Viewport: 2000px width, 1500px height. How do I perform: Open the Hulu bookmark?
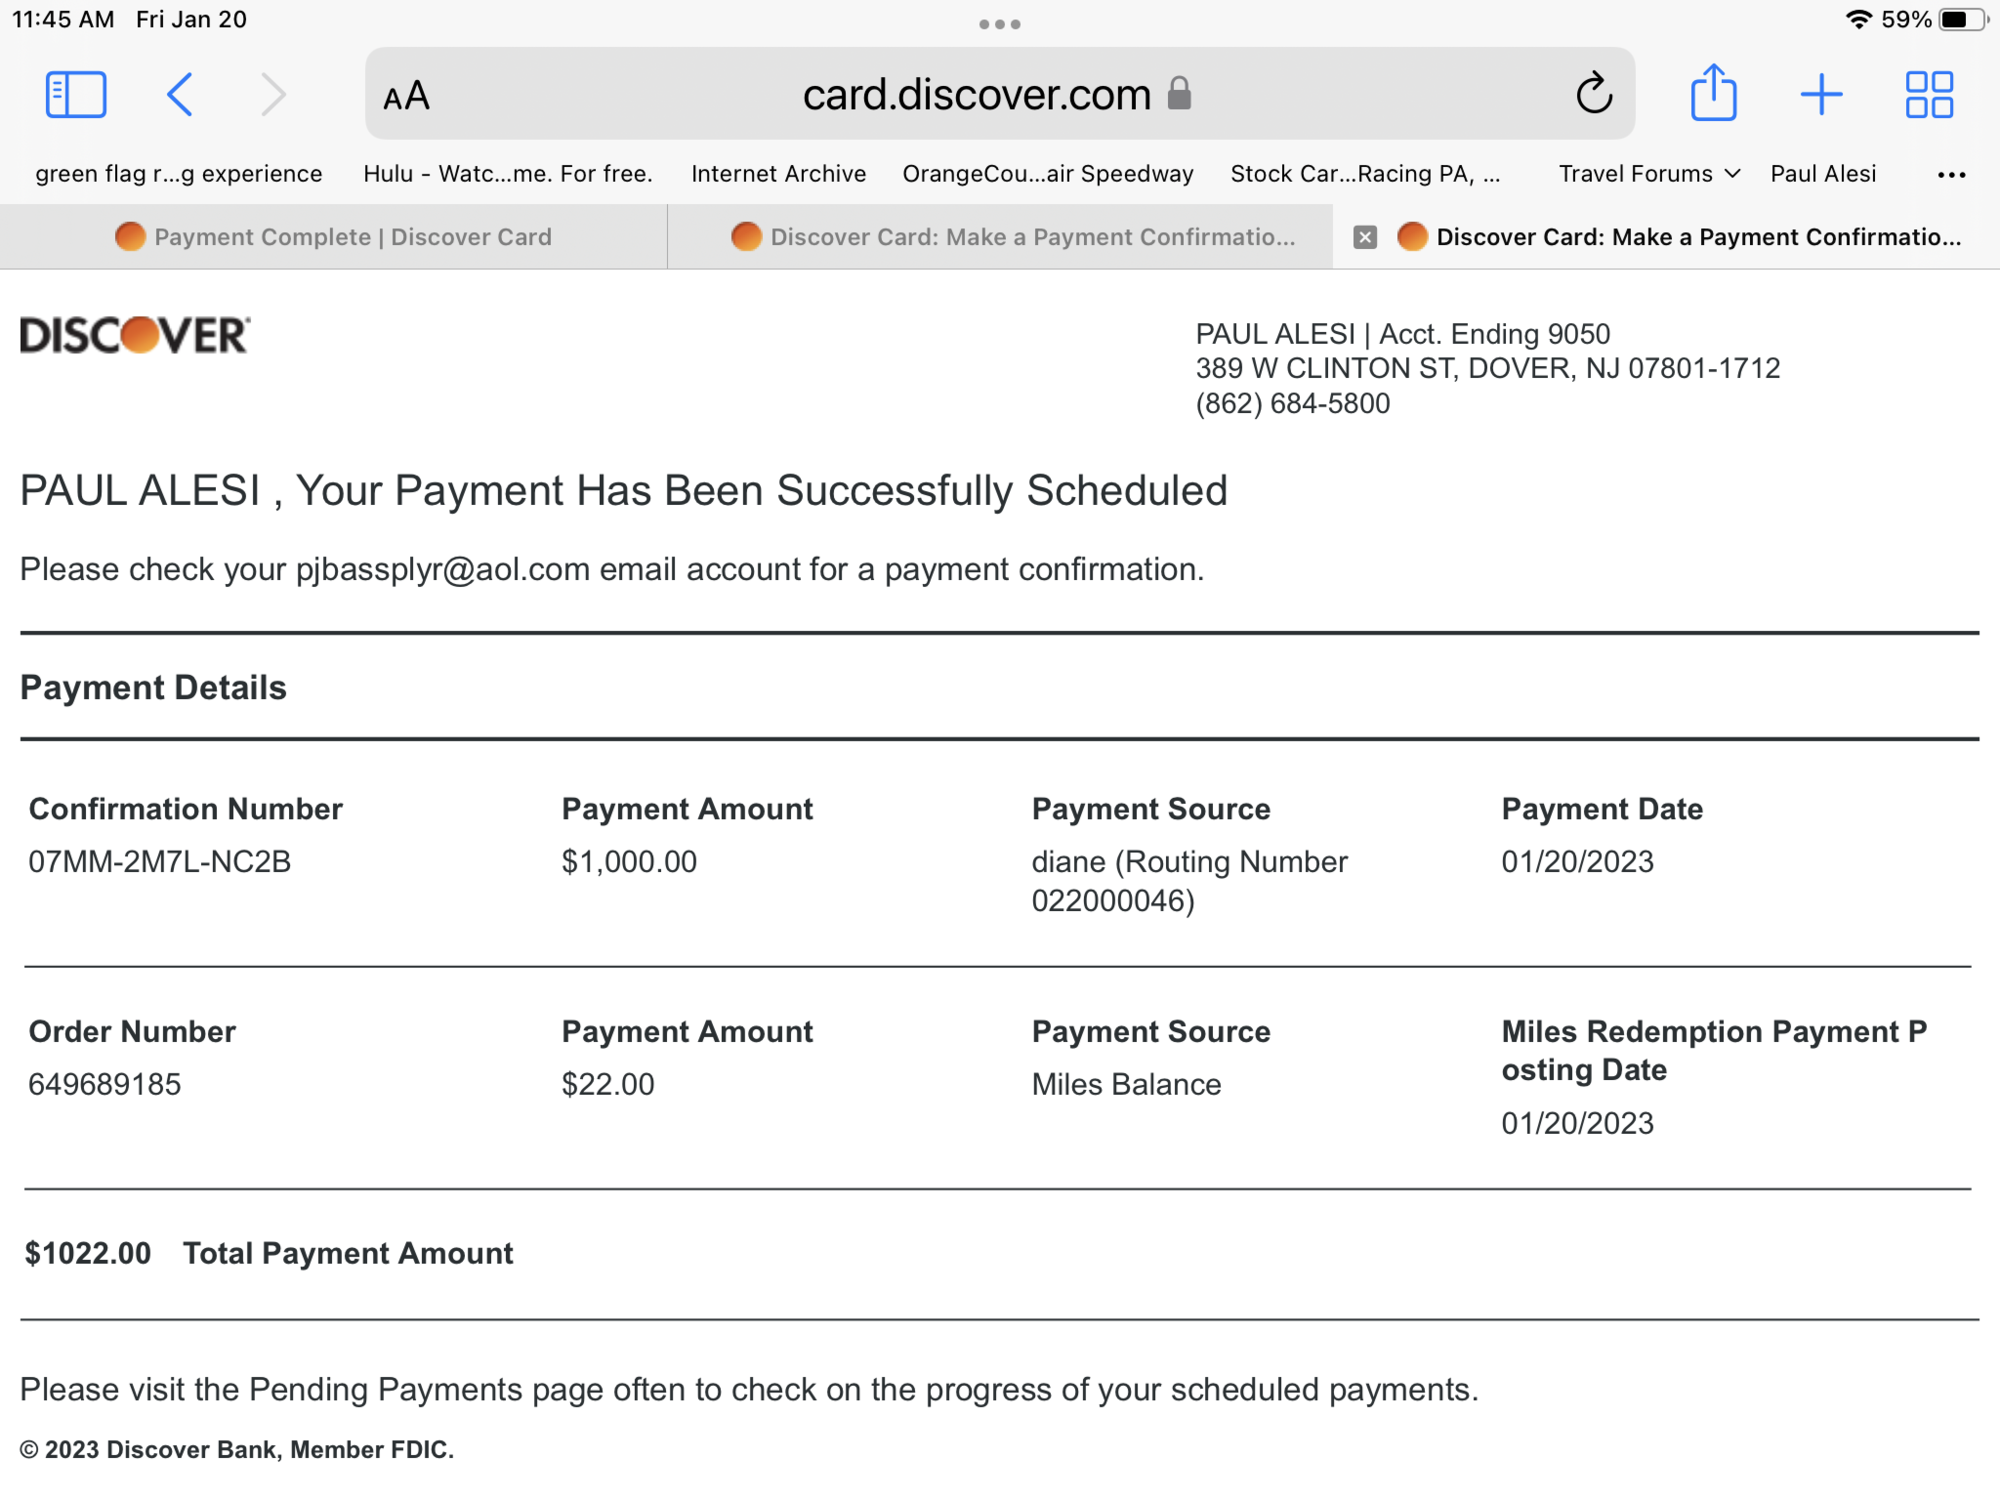[x=507, y=174]
